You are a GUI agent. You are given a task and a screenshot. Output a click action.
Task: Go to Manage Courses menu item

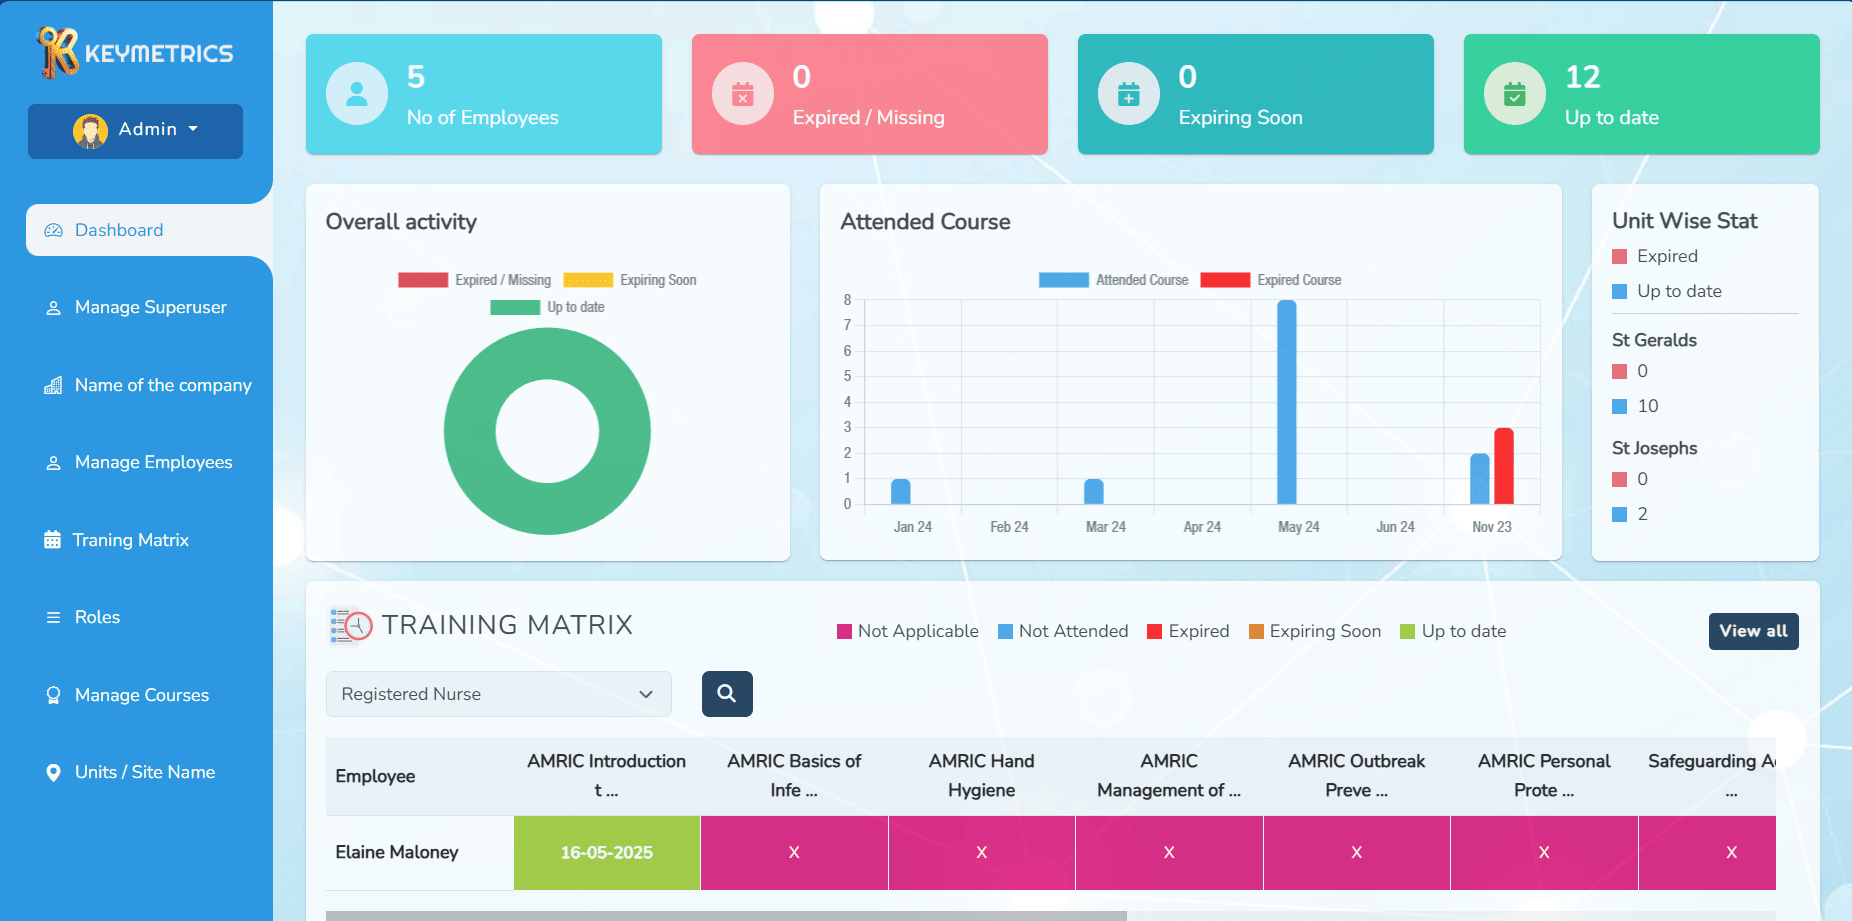[x=141, y=695]
